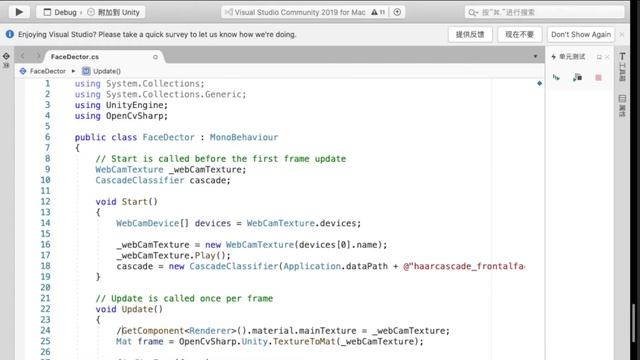The width and height of the screenshot is (640, 360).
Task: Click the global search field
Action: 544,12
